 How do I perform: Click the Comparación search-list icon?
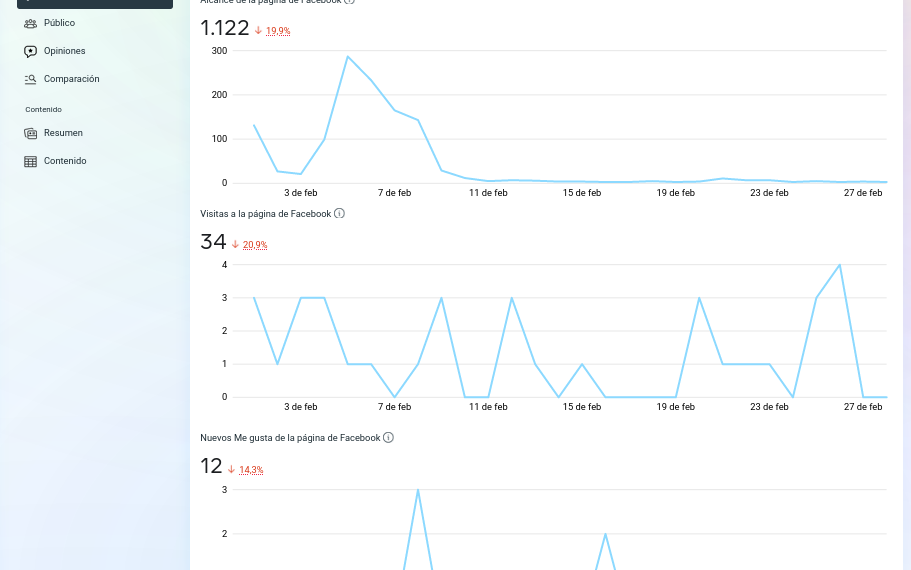point(30,80)
